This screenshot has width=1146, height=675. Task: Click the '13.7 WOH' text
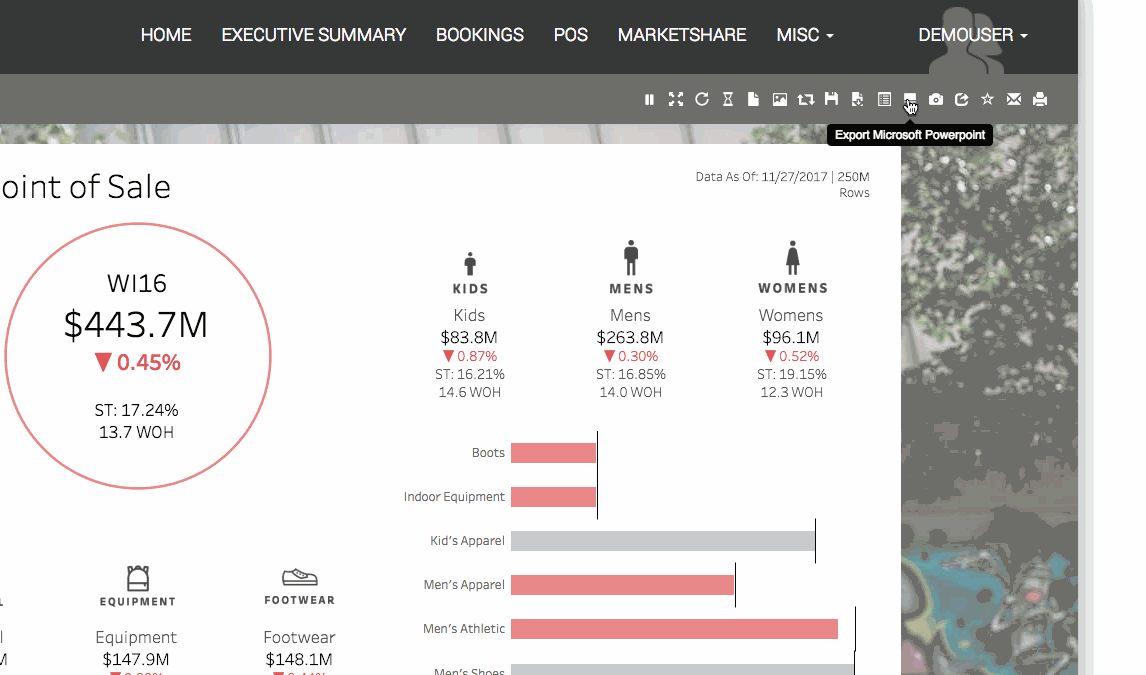point(137,432)
